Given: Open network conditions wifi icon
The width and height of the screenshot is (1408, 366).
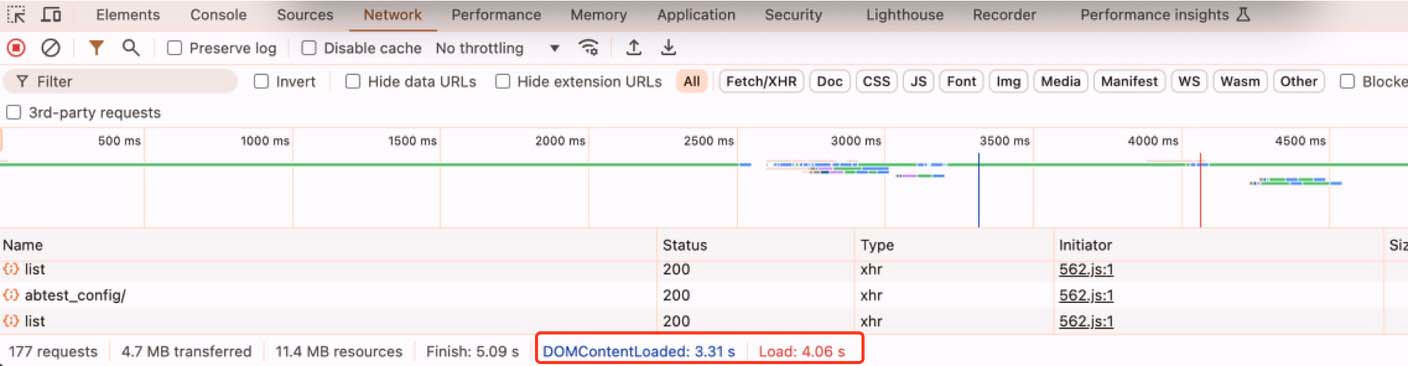Looking at the screenshot, I should point(589,48).
